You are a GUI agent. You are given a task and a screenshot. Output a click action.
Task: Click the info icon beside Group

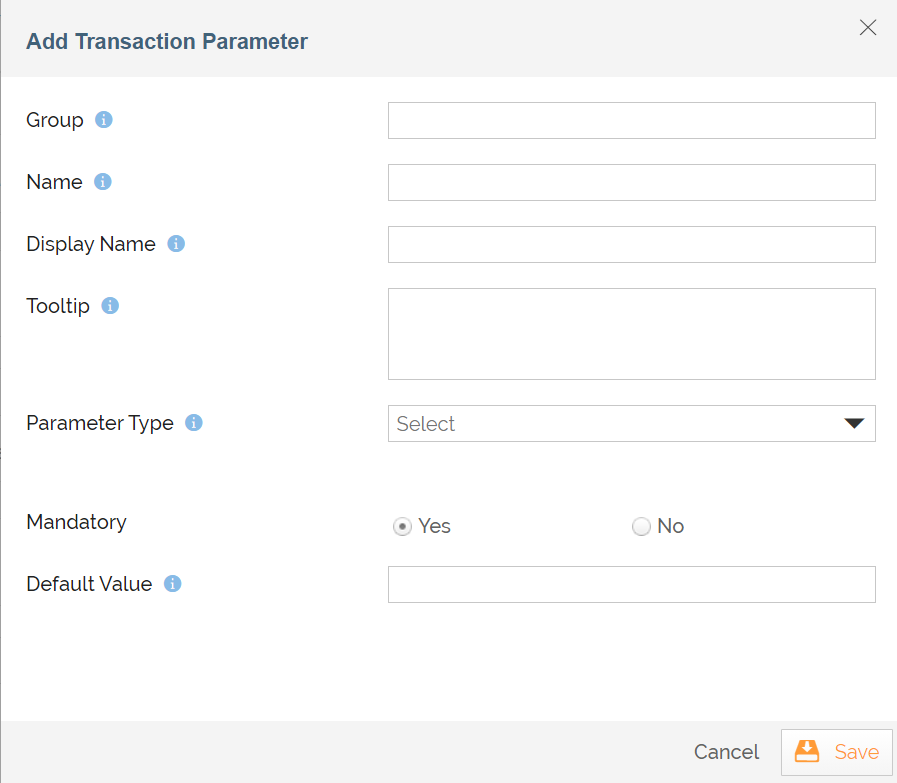click(x=104, y=120)
